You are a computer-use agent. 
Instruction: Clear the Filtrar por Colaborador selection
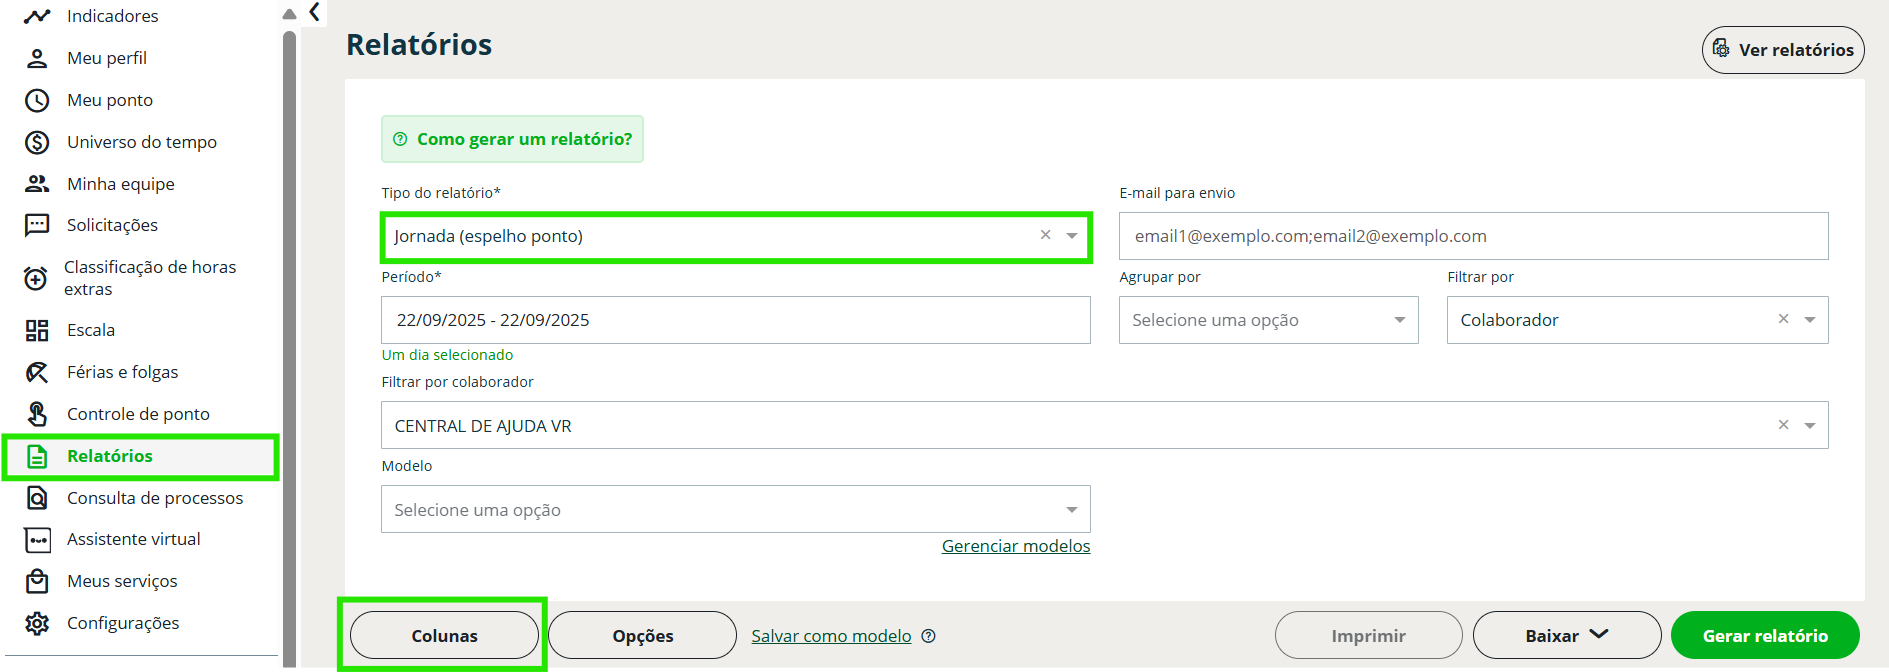(1783, 319)
